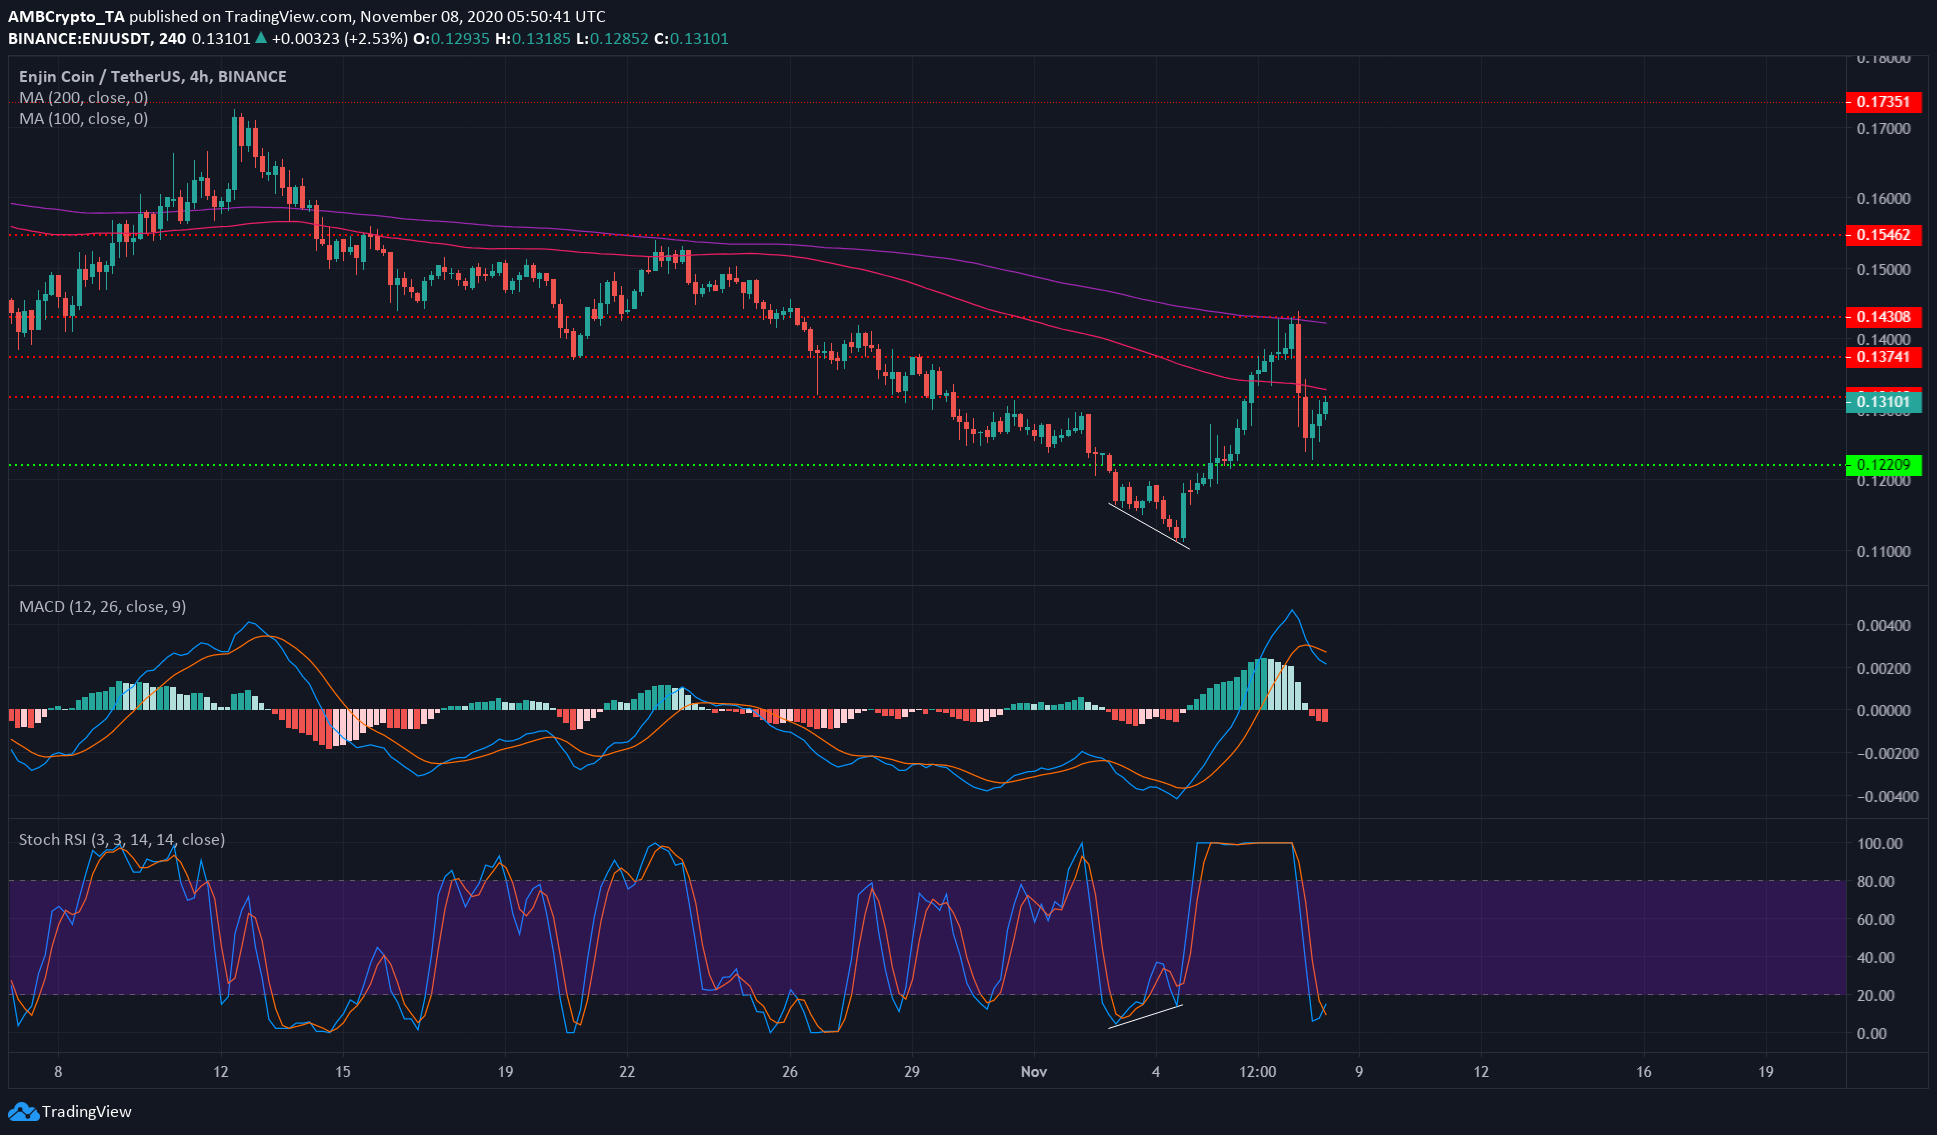Click the 100.00 Stoch RSI axis label
The width and height of the screenshot is (1937, 1135).
pyautogui.click(x=1880, y=844)
